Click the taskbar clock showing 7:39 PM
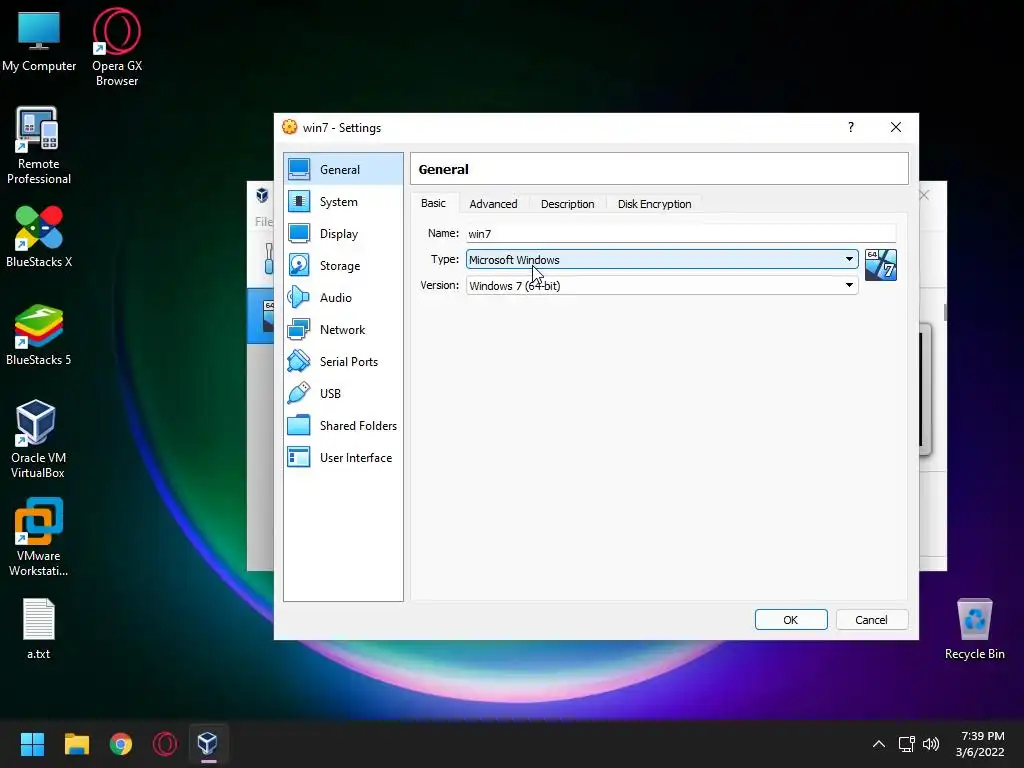Image resolution: width=1024 pixels, height=768 pixels. [980, 744]
